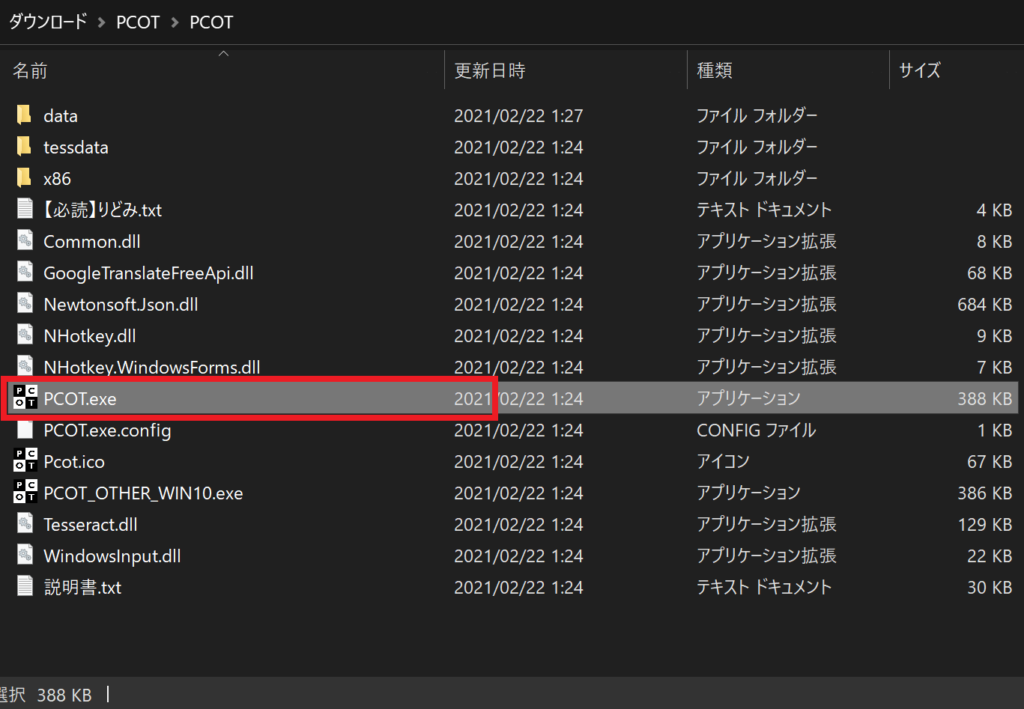This screenshot has width=1024, height=709.
Task: Select the file name Newtonsoft.Json.dll
Action: pos(121,304)
